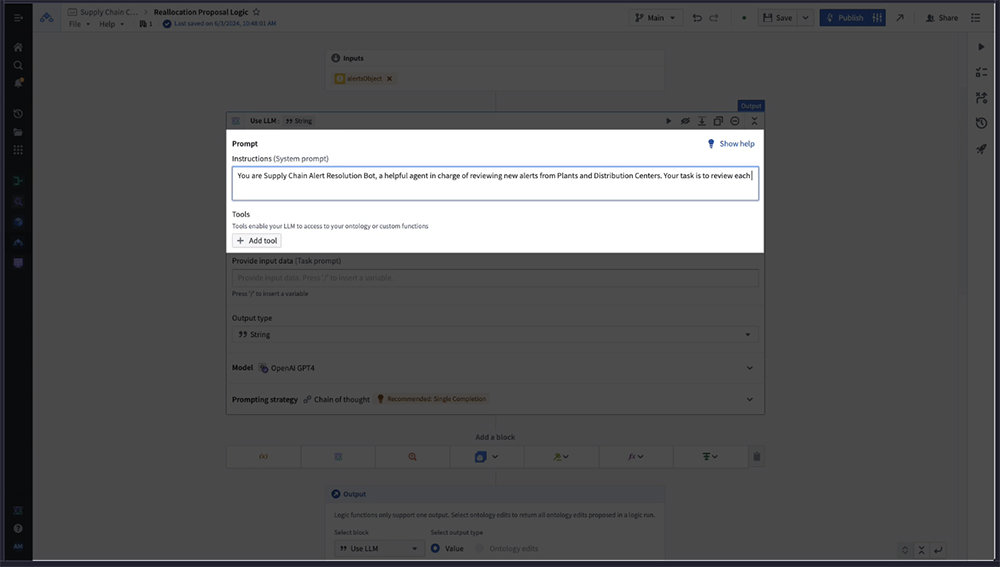Duplicate the Use LLM block
This screenshot has width=1000, height=567.
(x=718, y=121)
